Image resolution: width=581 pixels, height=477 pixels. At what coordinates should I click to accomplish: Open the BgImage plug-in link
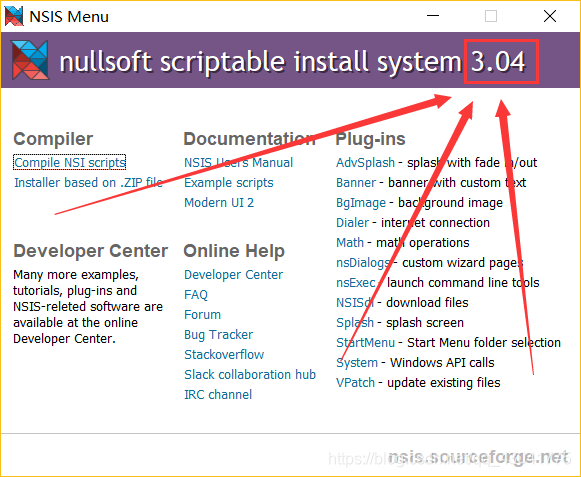(x=361, y=202)
